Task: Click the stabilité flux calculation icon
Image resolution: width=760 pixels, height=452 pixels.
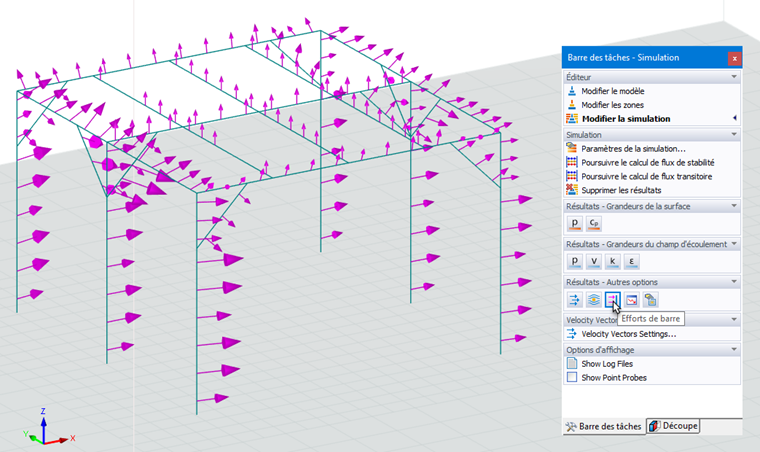Action: pos(572,162)
